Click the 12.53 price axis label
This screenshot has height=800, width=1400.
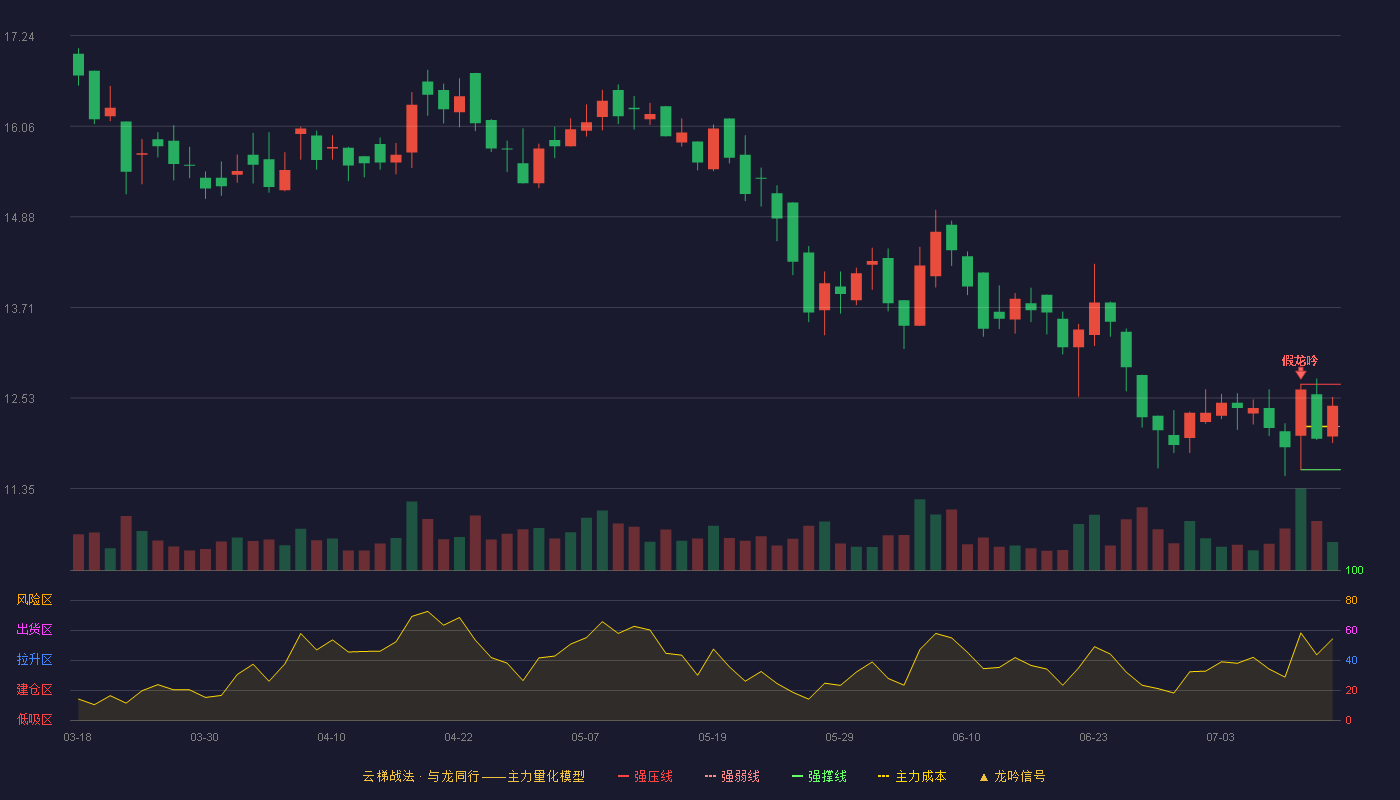click(x=19, y=399)
